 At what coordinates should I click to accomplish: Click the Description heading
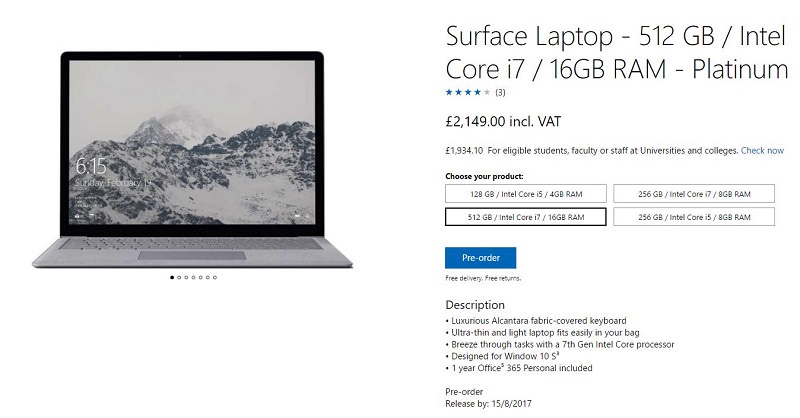[475, 305]
